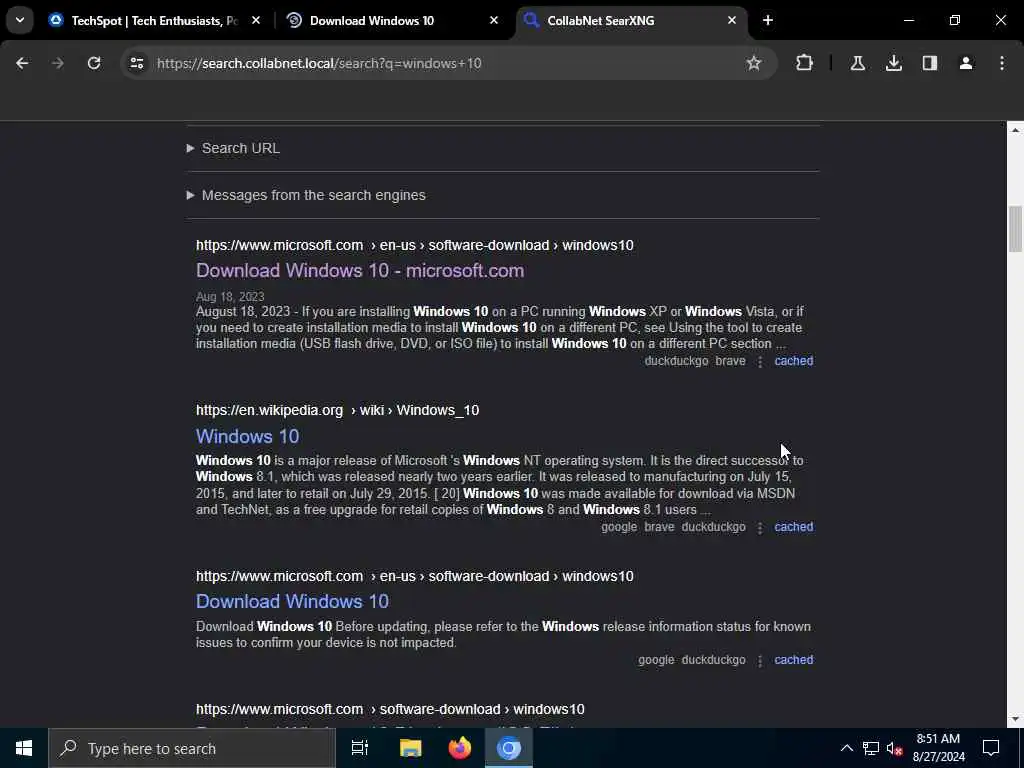
Task: Toggle the browser side panel
Action: coord(930,63)
